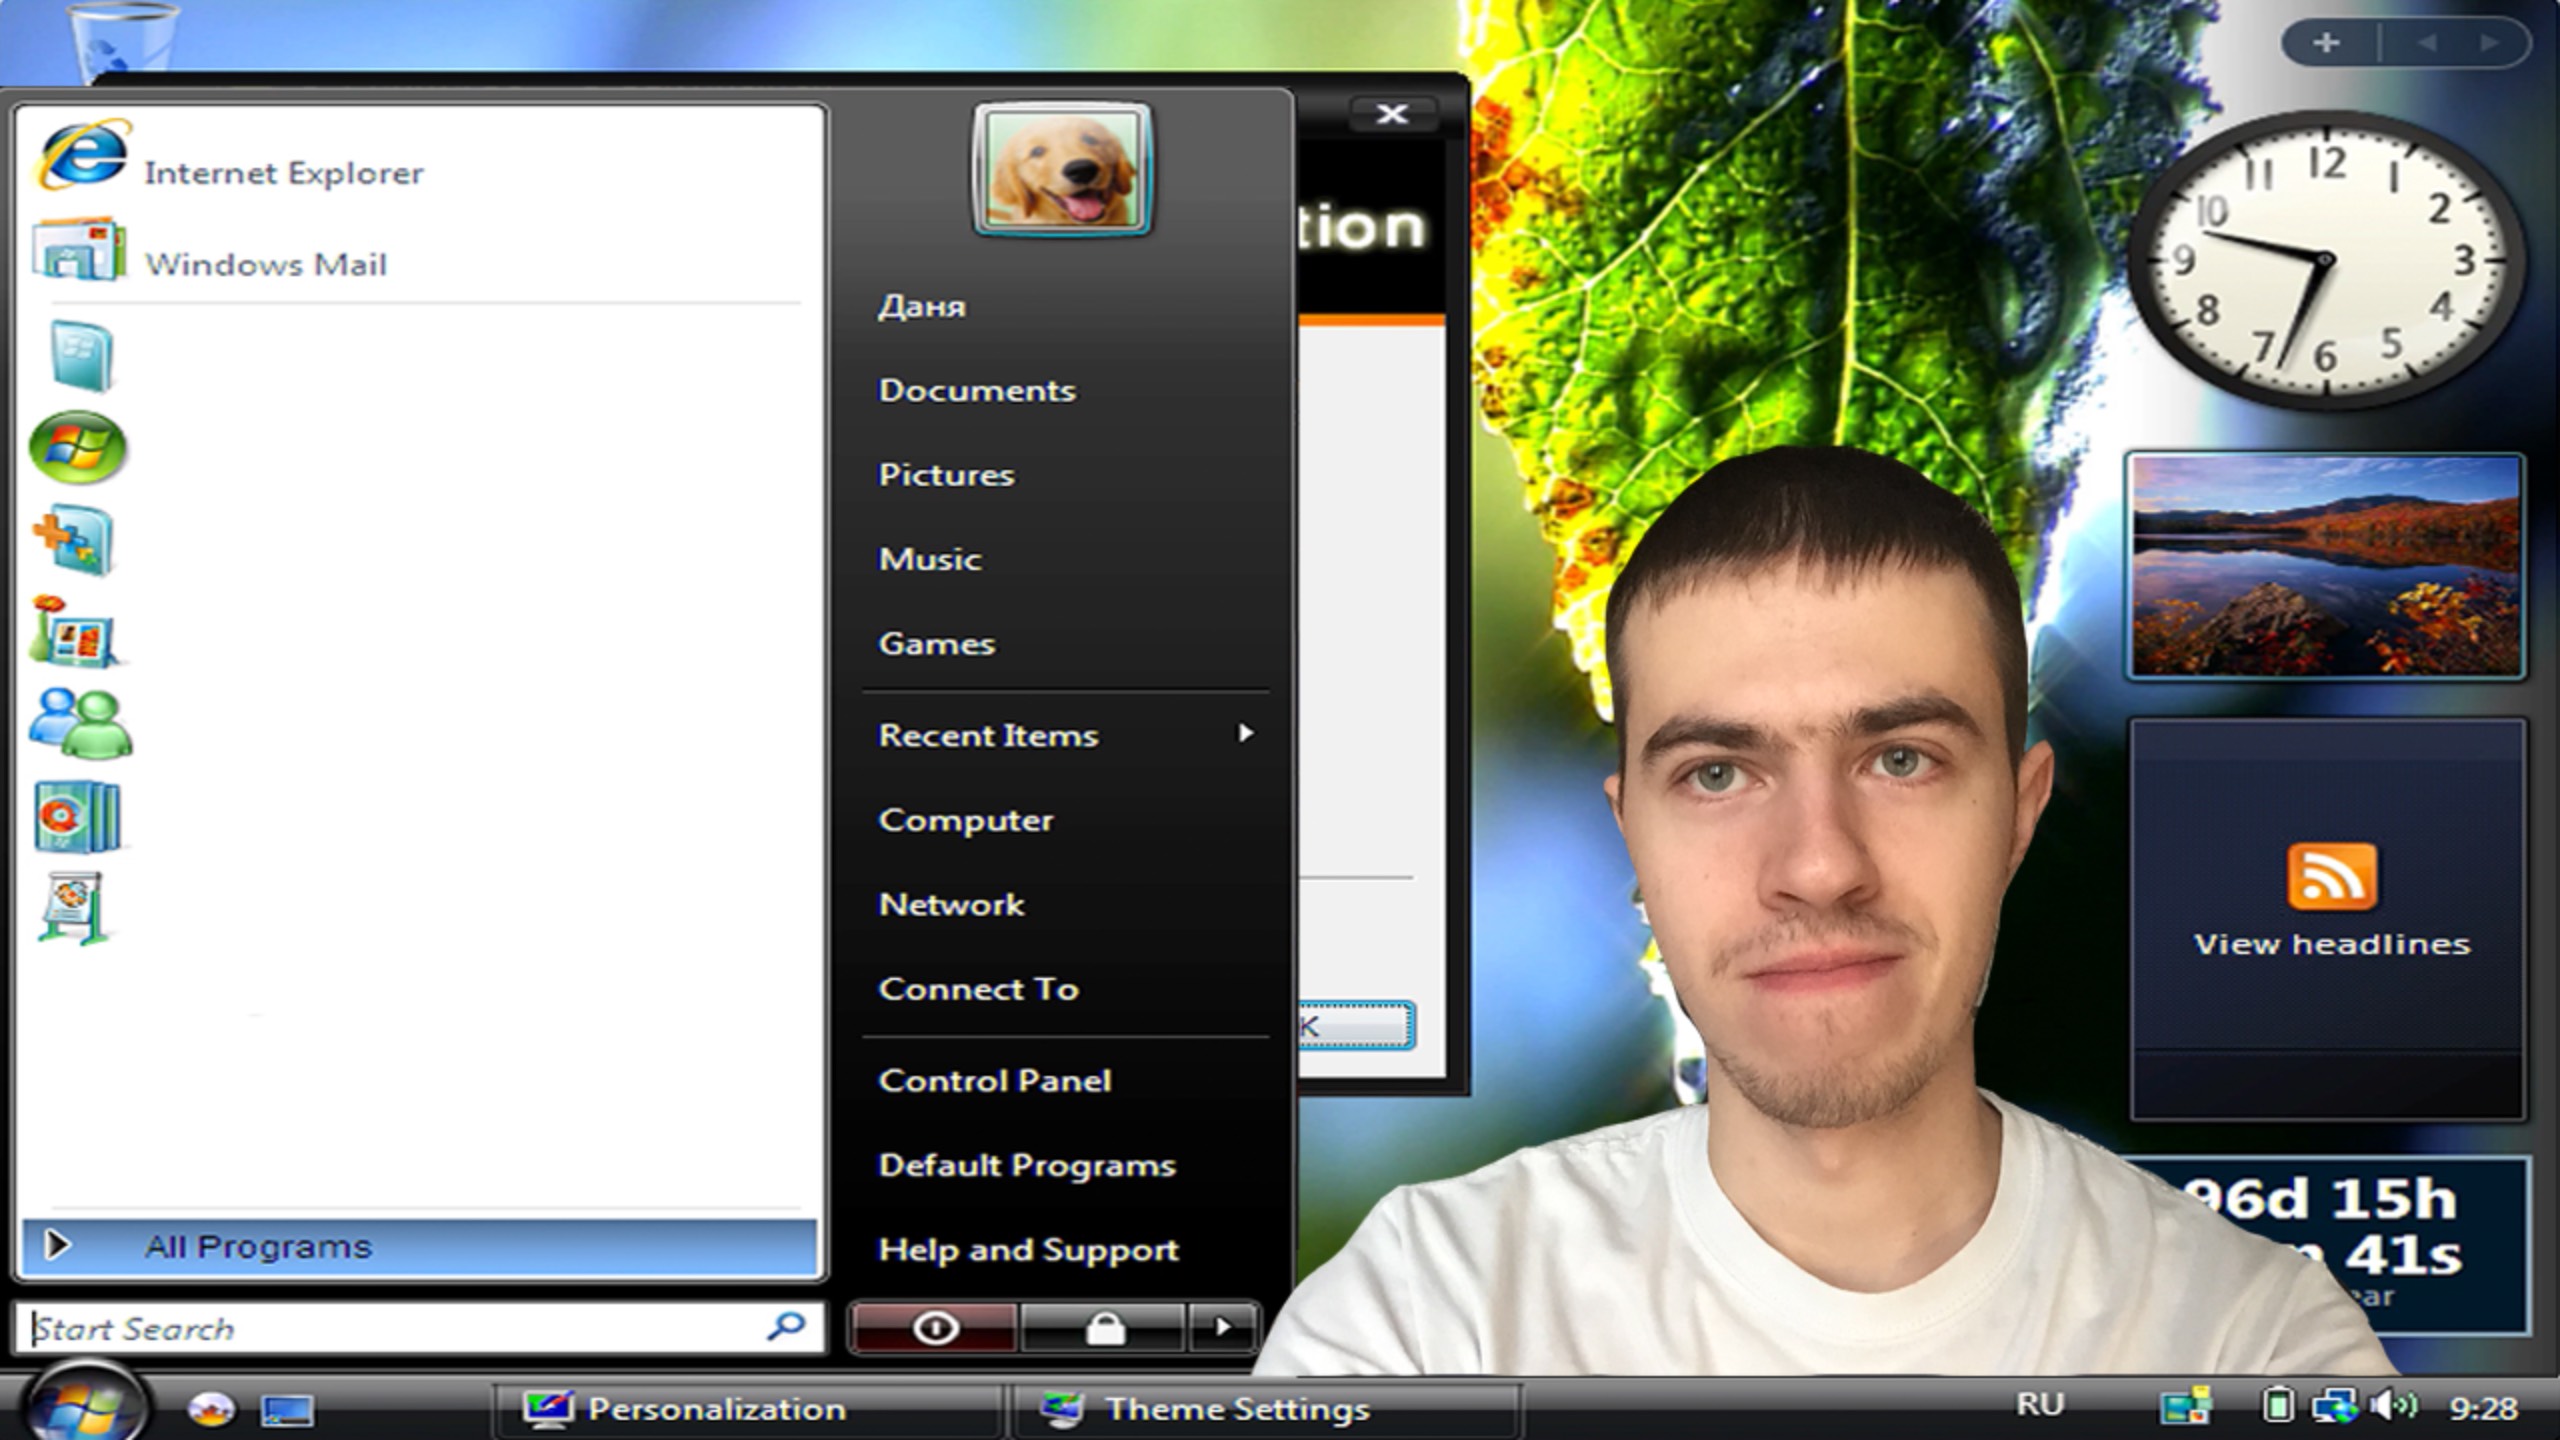The image size is (2560, 1440).
Task: Open Games from the Start menu
Action: point(937,643)
